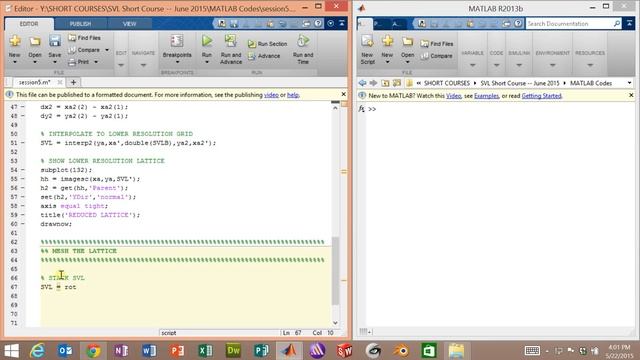Screen dimensions: 640x360
Task: Open the dropdown arrow under Editor Open
Action: click(35, 62)
